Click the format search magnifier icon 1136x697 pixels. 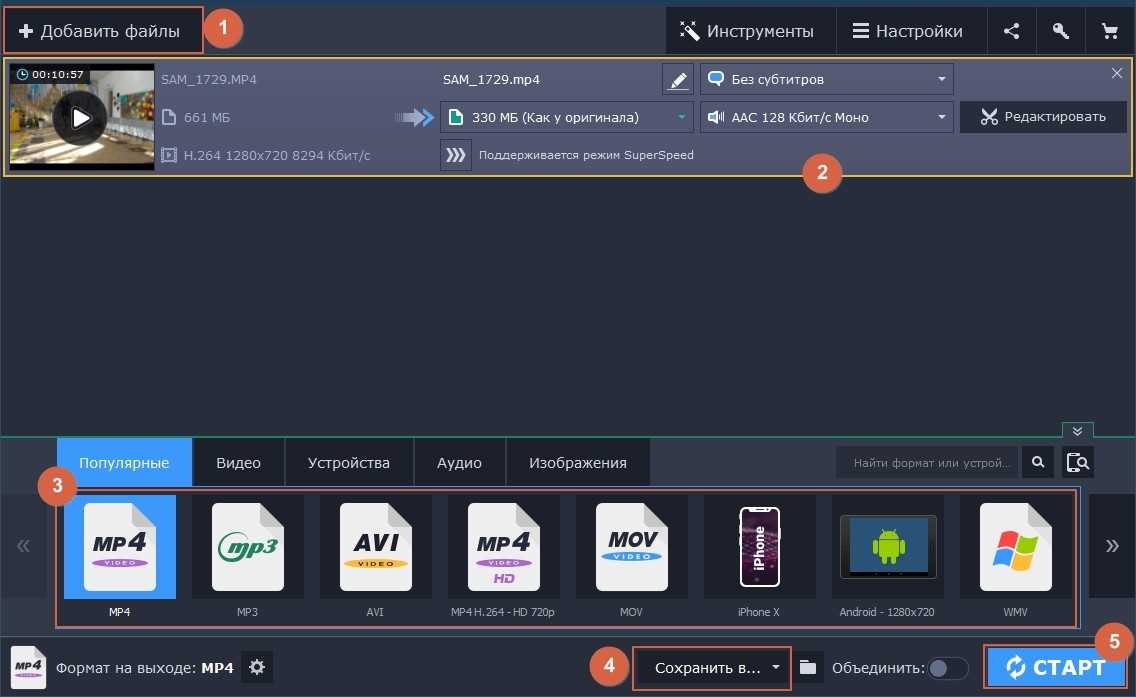pyautogui.click(x=1038, y=463)
